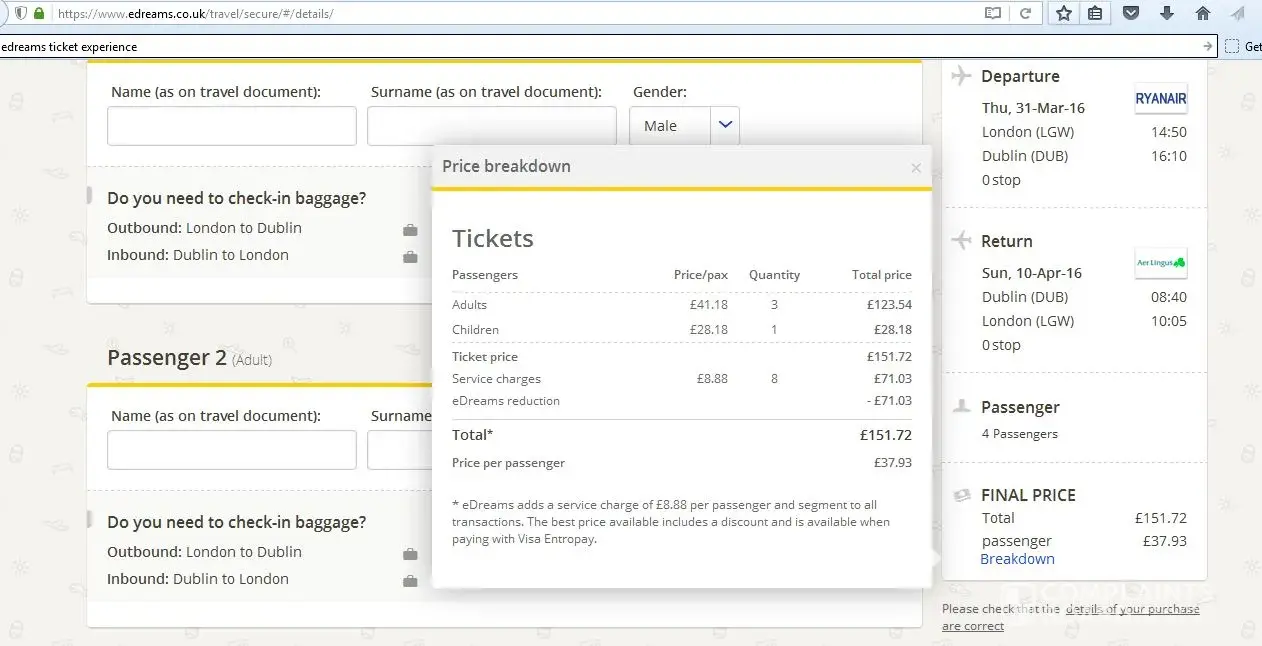Image resolution: width=1262 pixels, height=646 pixels.
Task: Reload the page with refresh icon
Action: point(1025,14)
